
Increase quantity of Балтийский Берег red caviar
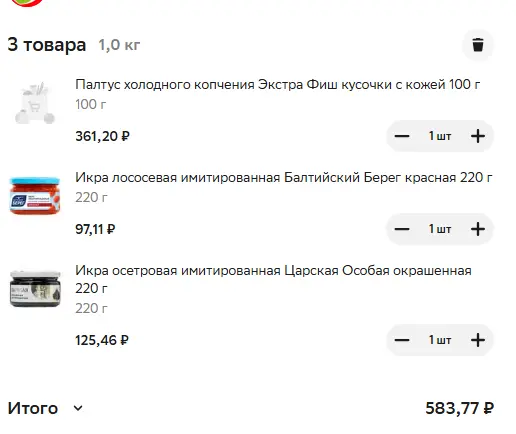coord(478,229)
